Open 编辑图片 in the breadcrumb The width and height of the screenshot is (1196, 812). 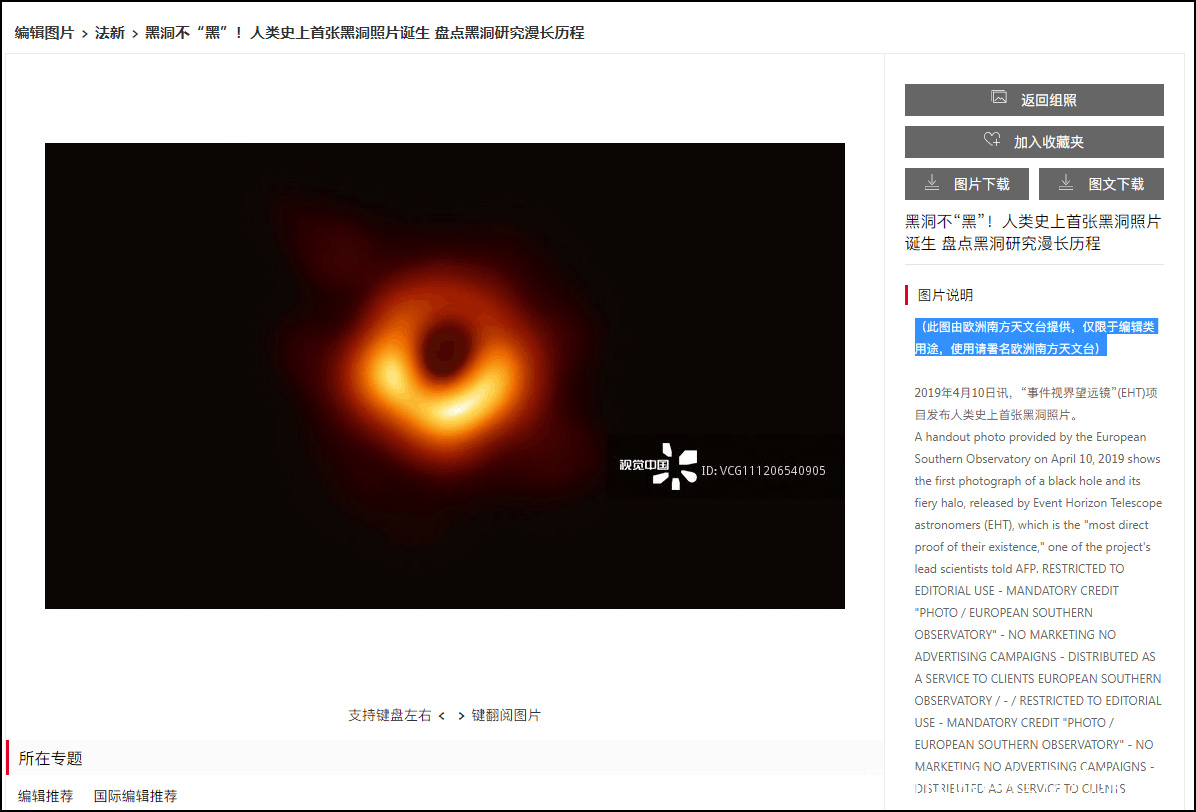pyautogui.click(x=44, y=33)
